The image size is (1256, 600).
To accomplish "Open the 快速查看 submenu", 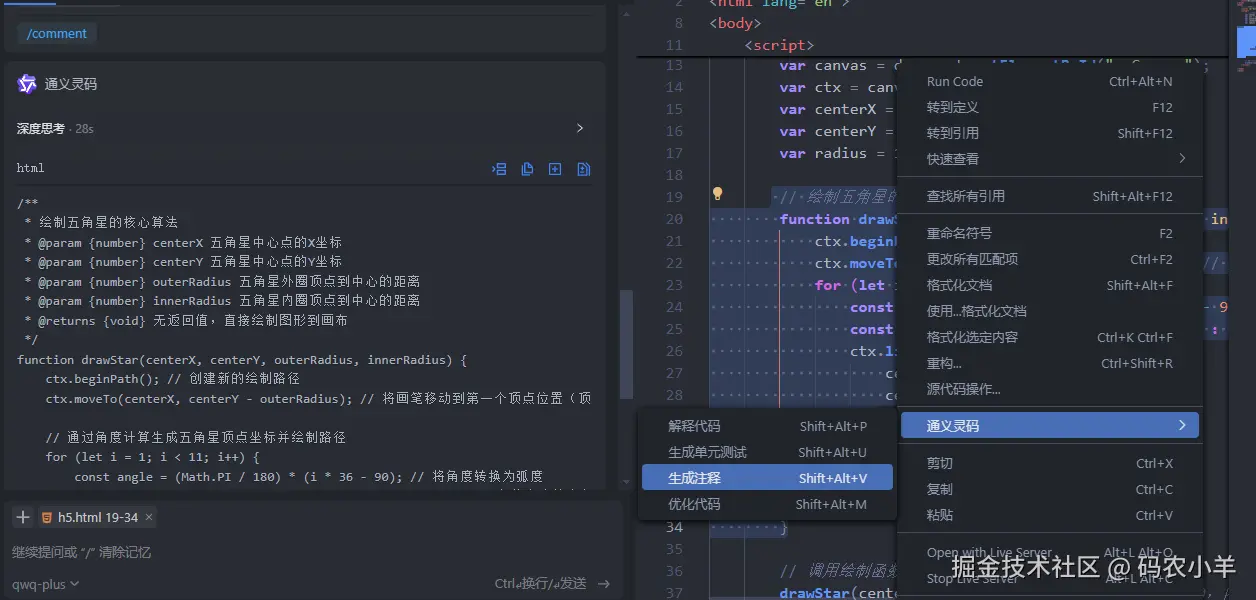I will coord(1049,159).
